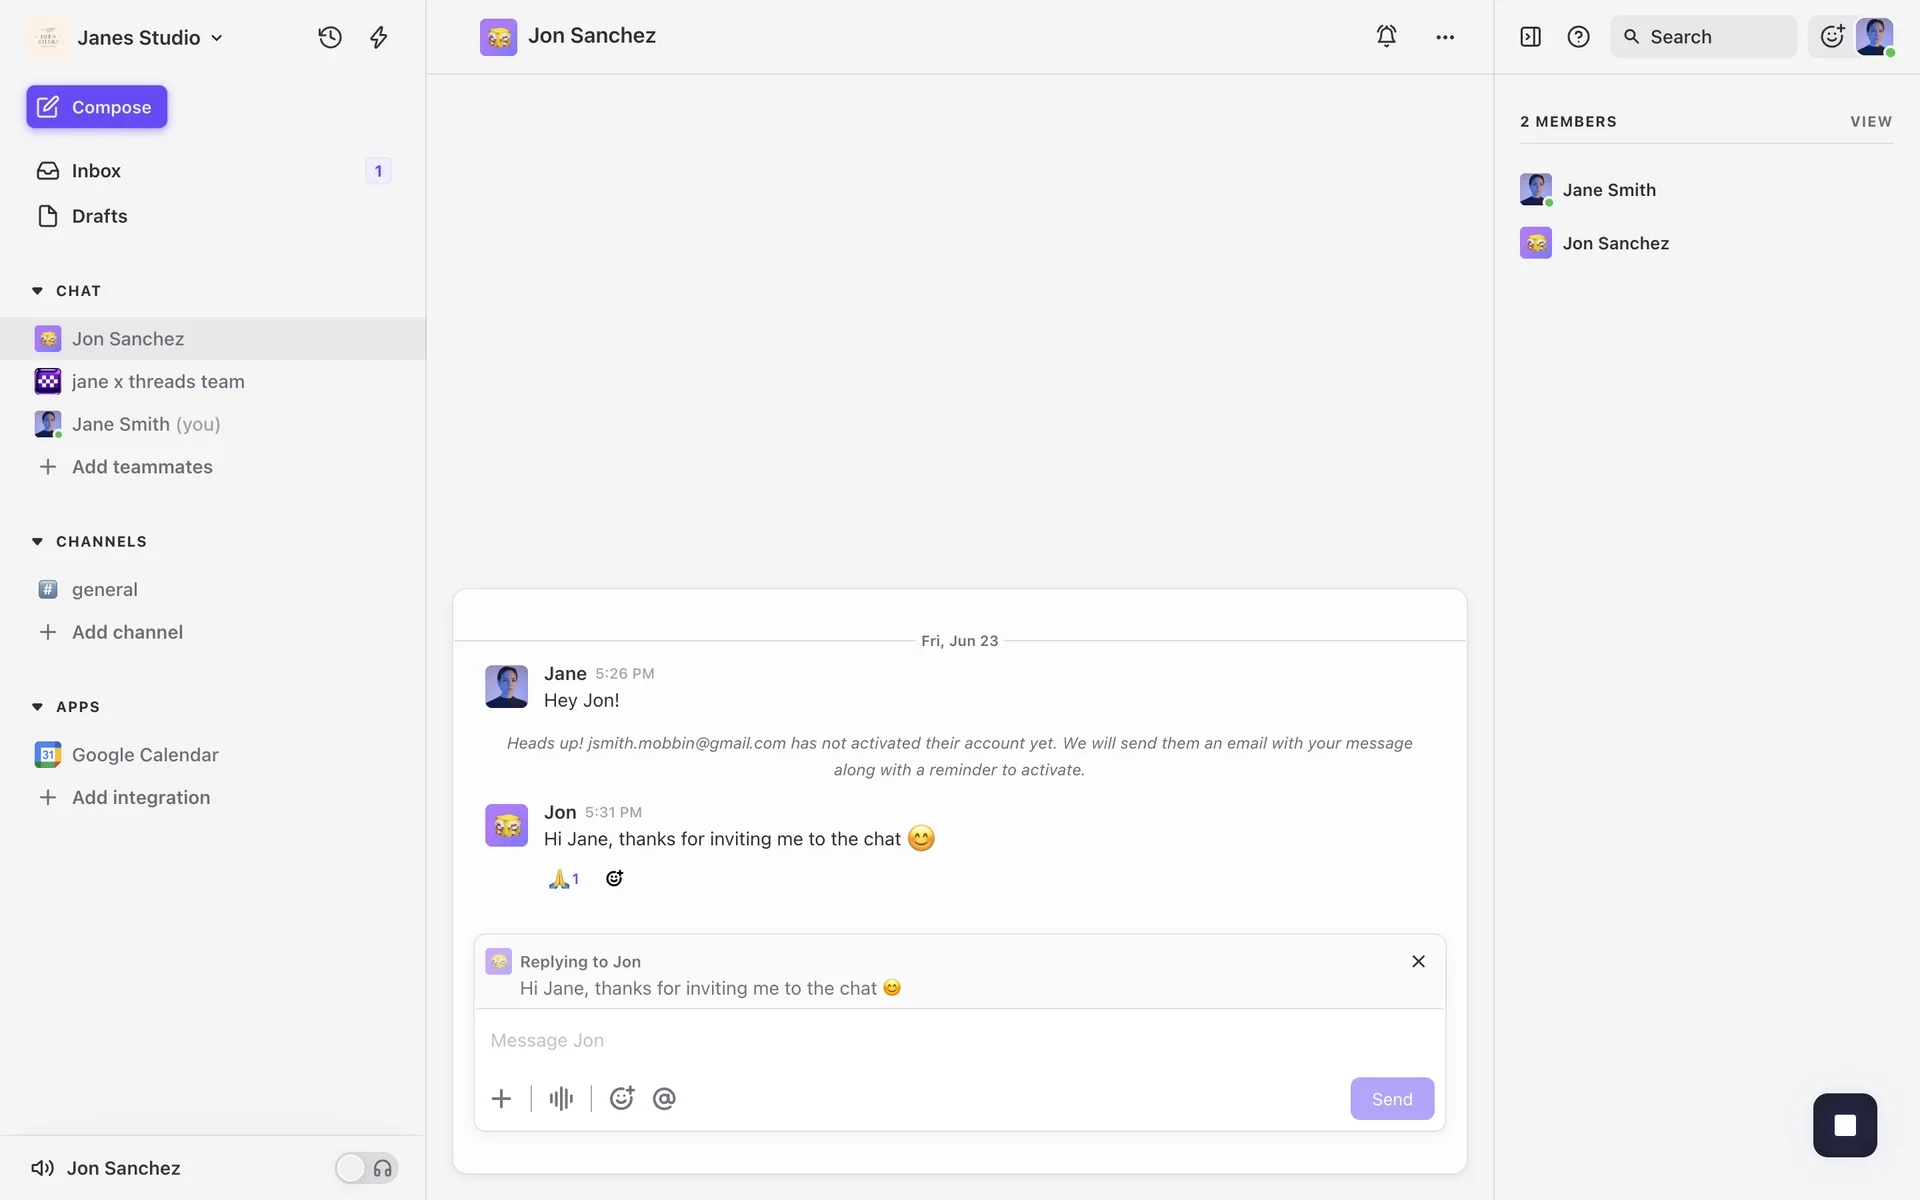
Task: Open the Inbox
Action: click(96, 171)
